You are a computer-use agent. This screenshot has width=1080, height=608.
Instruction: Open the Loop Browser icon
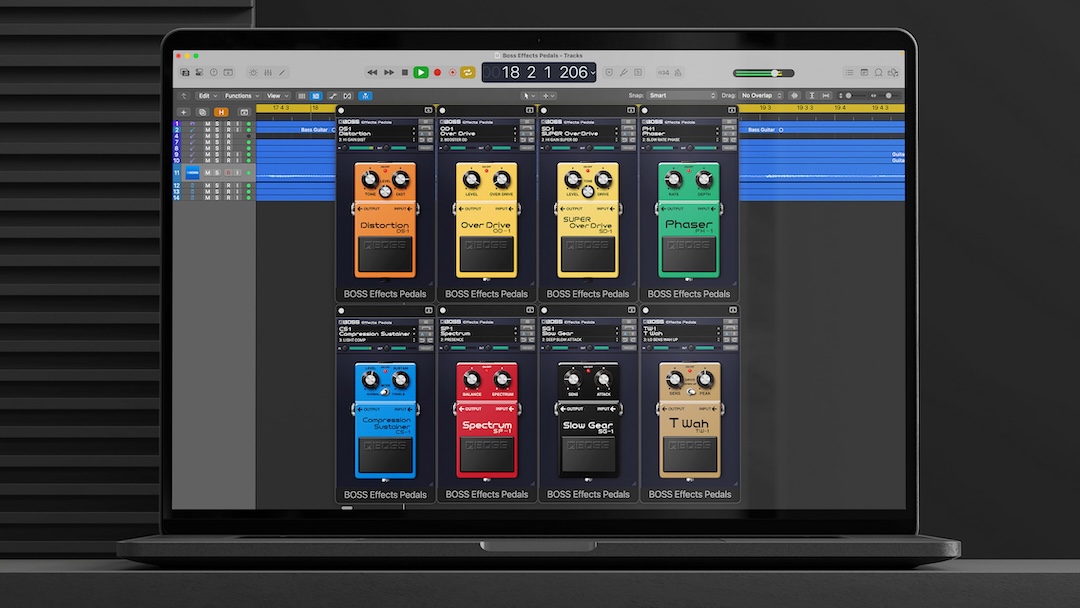(878, 72)
